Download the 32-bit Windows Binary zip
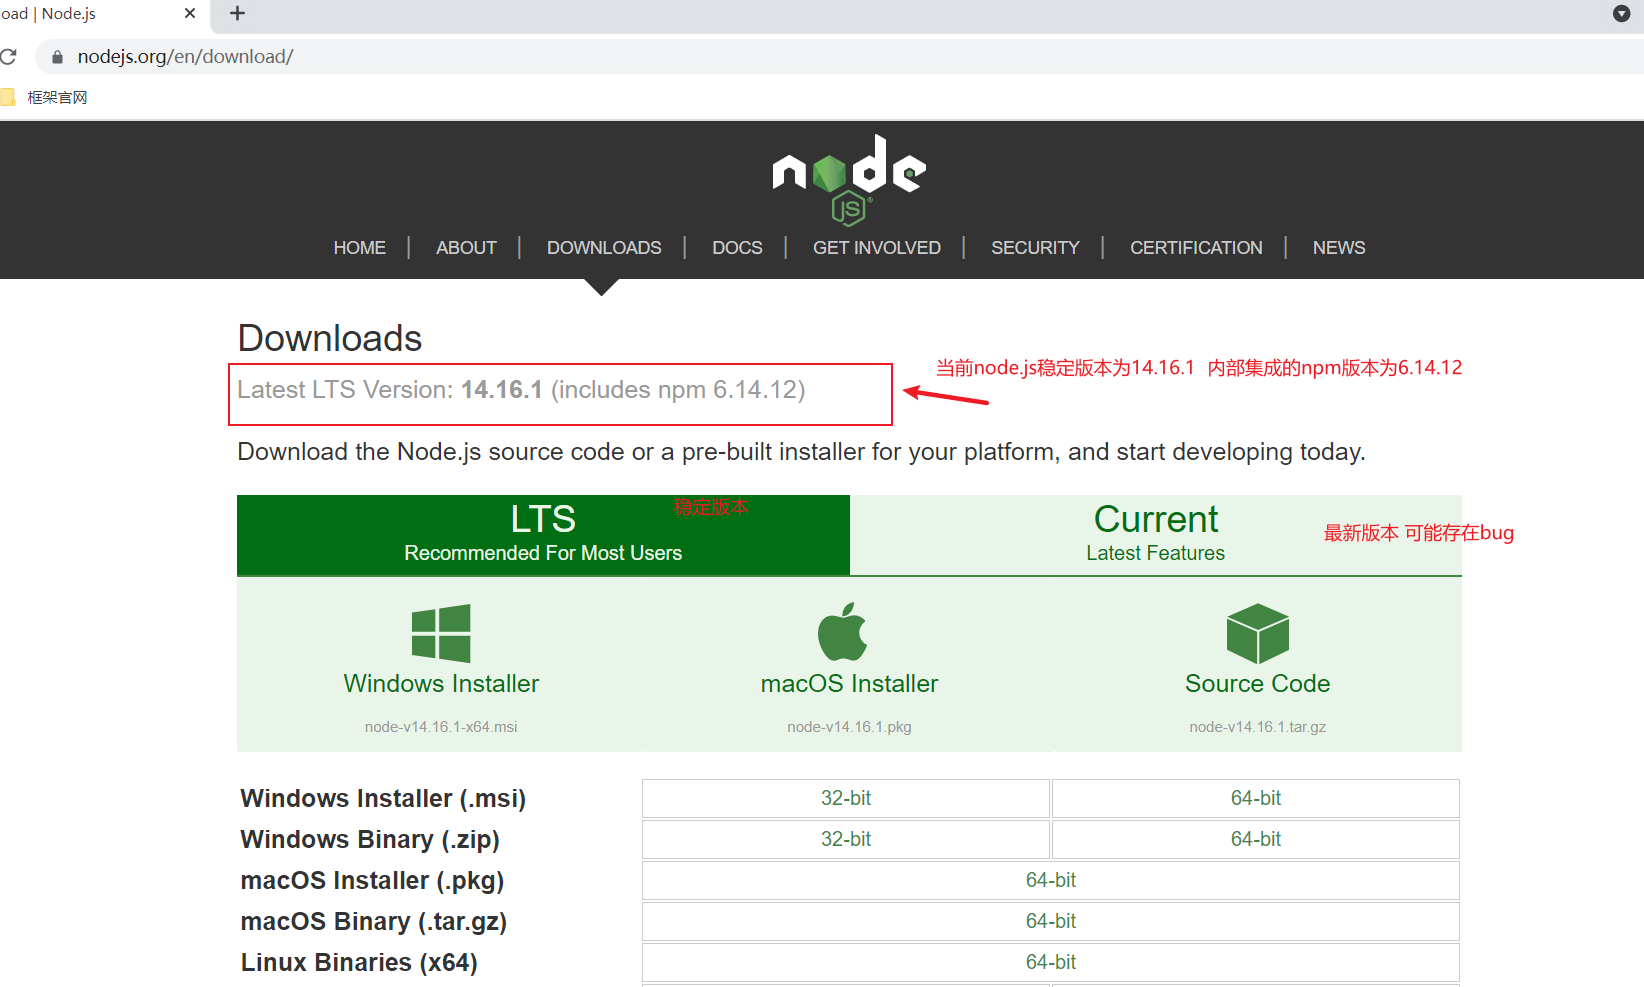Image resolution: width=1644 pixels, height=987 pixels. (x=845, y=839)
